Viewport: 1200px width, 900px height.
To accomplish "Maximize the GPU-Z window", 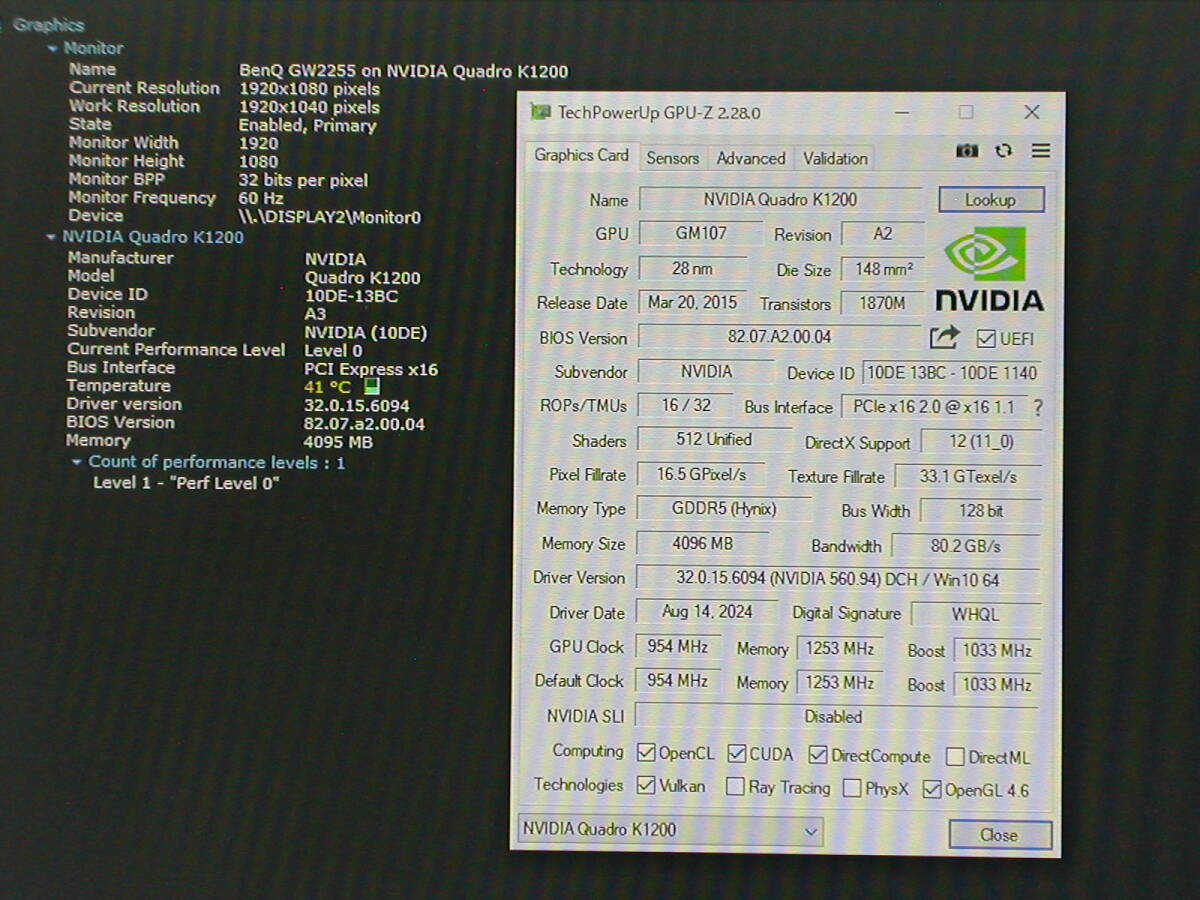I will pos(966,112).
